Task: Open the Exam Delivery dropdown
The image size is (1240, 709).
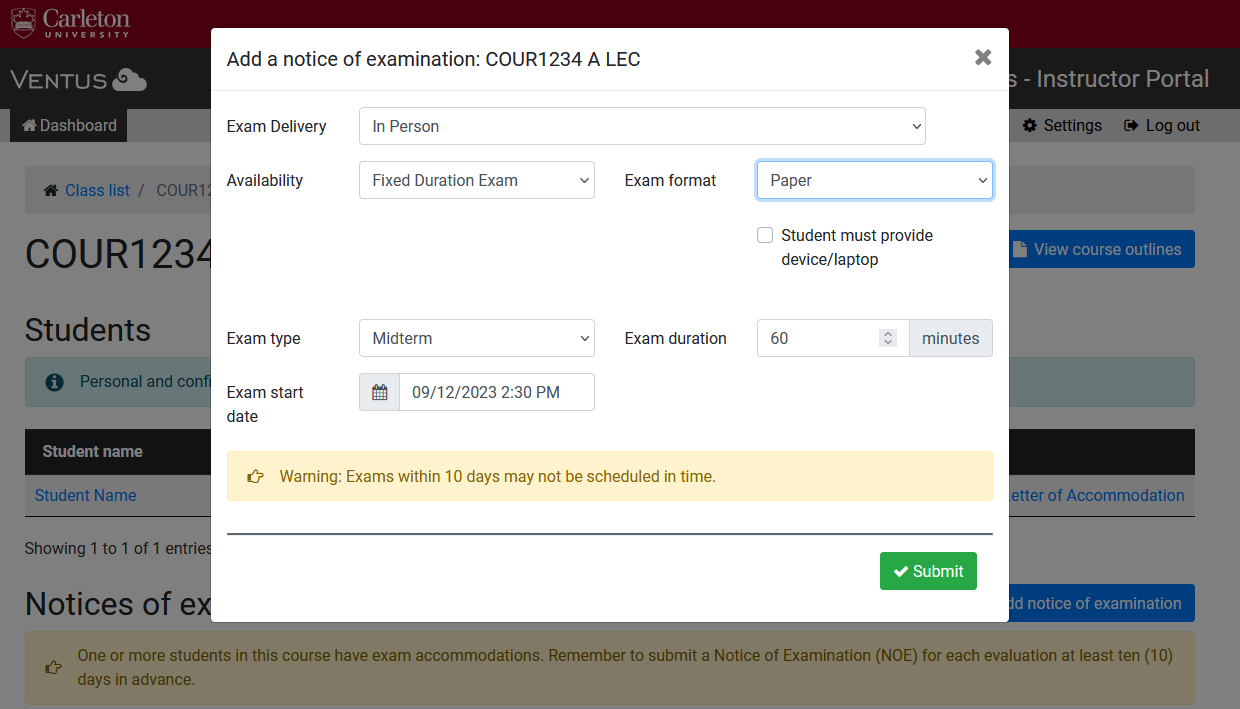Action: pos(642,126)
